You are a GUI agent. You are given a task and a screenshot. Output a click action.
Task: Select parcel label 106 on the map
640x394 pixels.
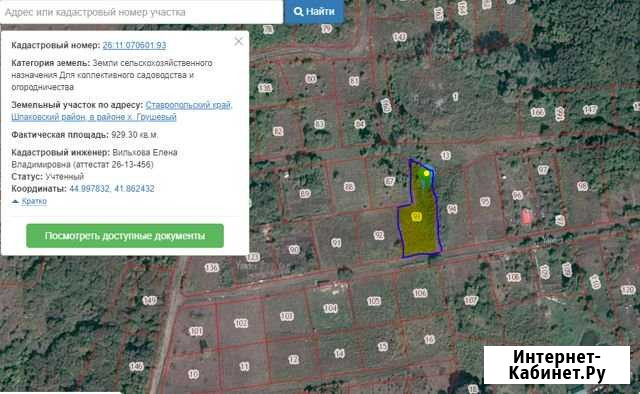point(420,293)
